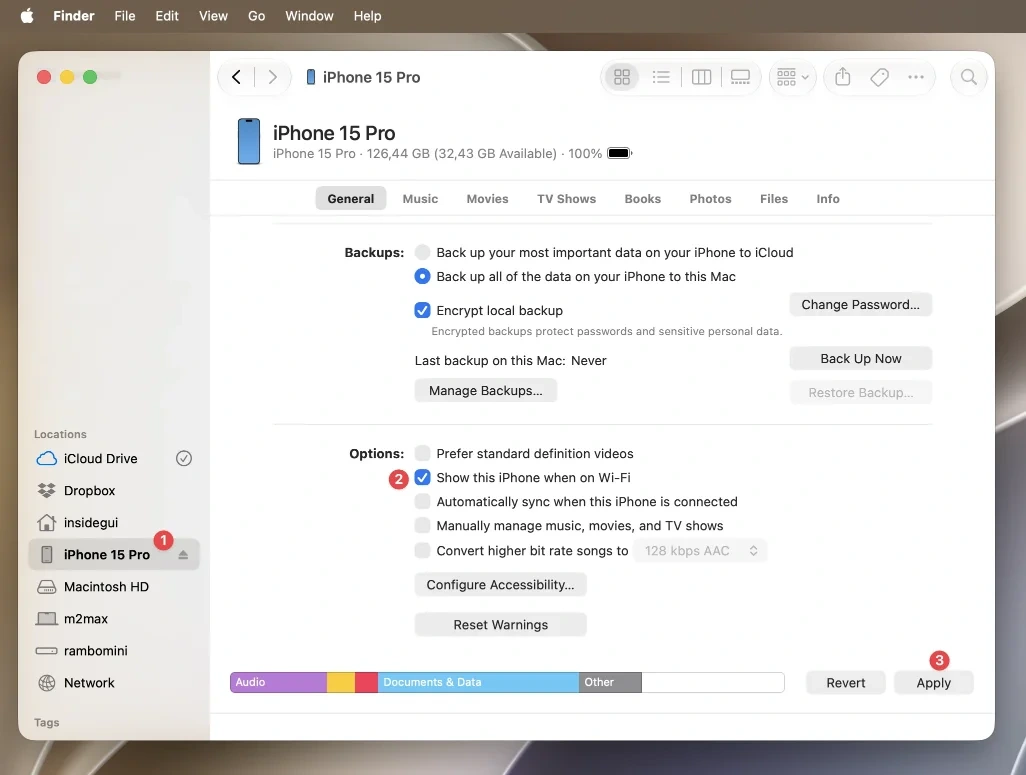Open the Finder menu

(73, 16)
